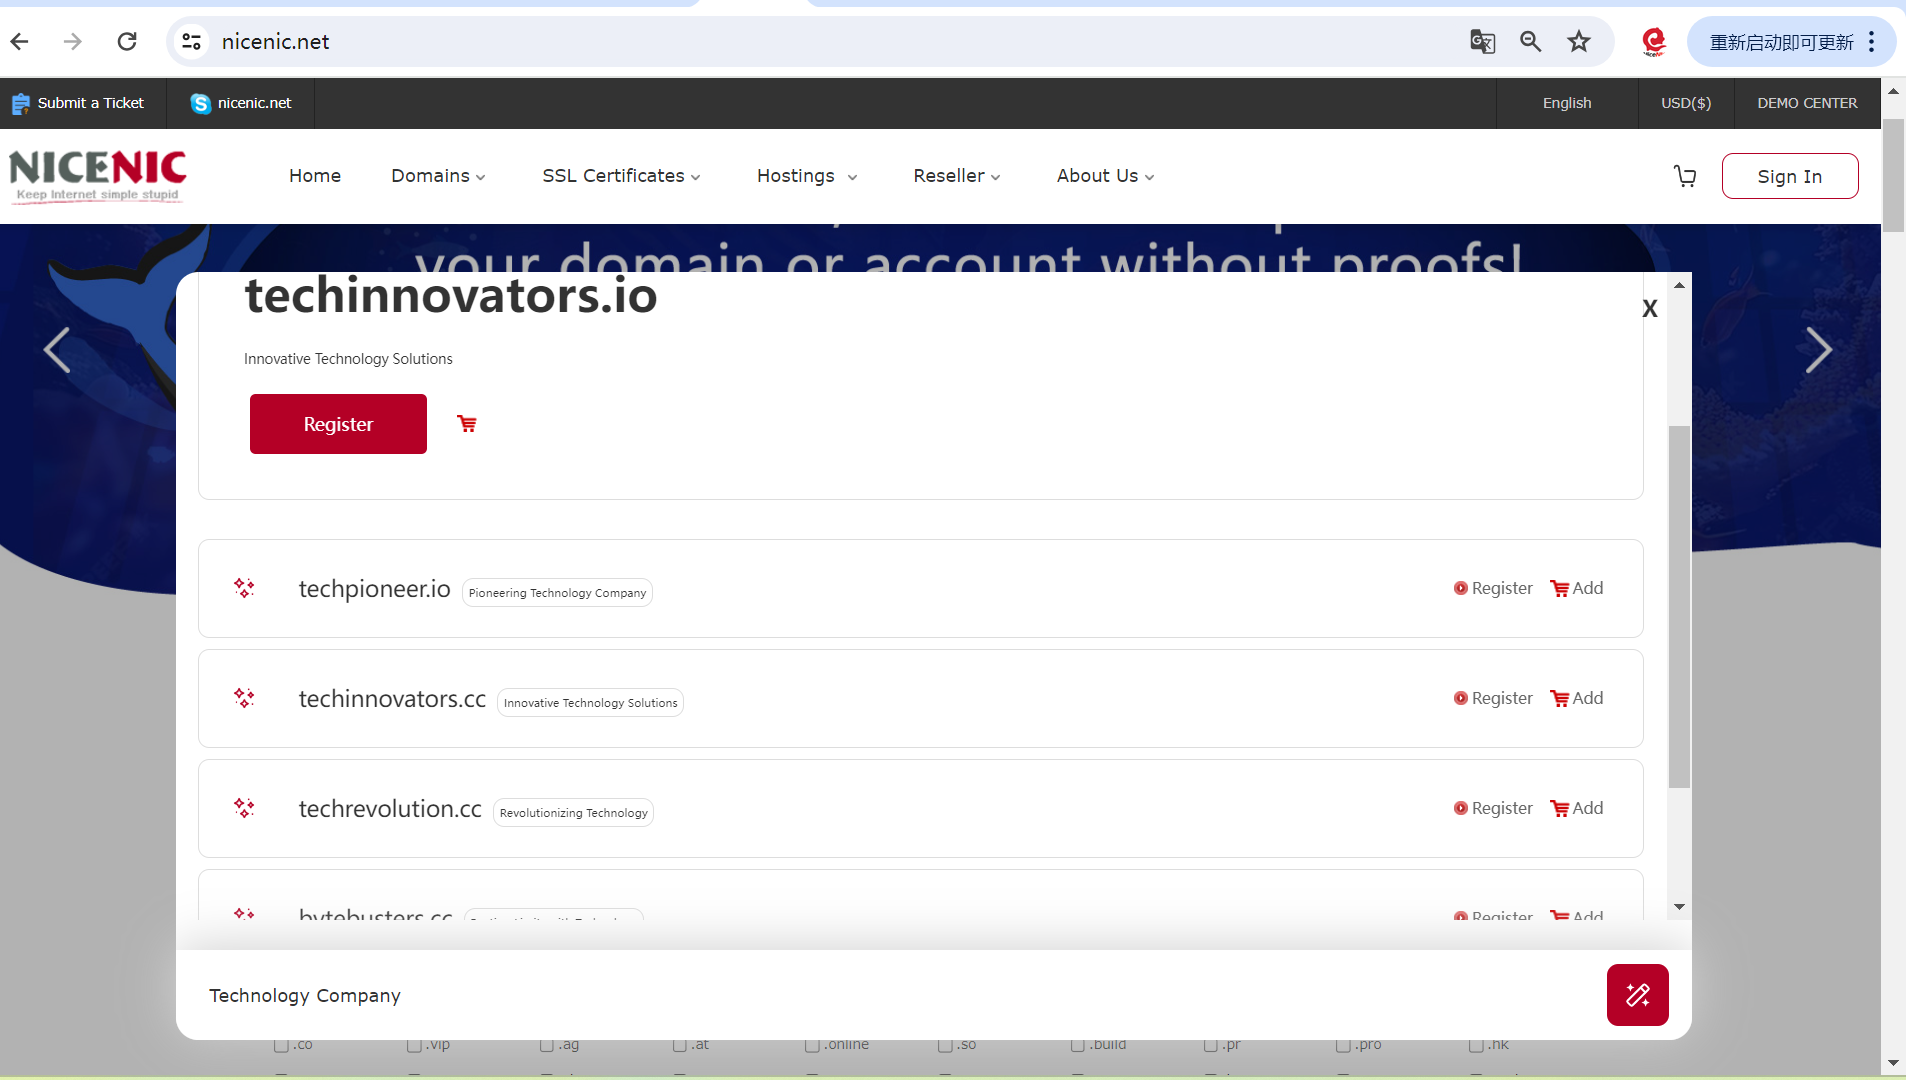This screenshot has height=1080, width=1906.
Task: Expand the Reseller menu
Action: (956, 176)
